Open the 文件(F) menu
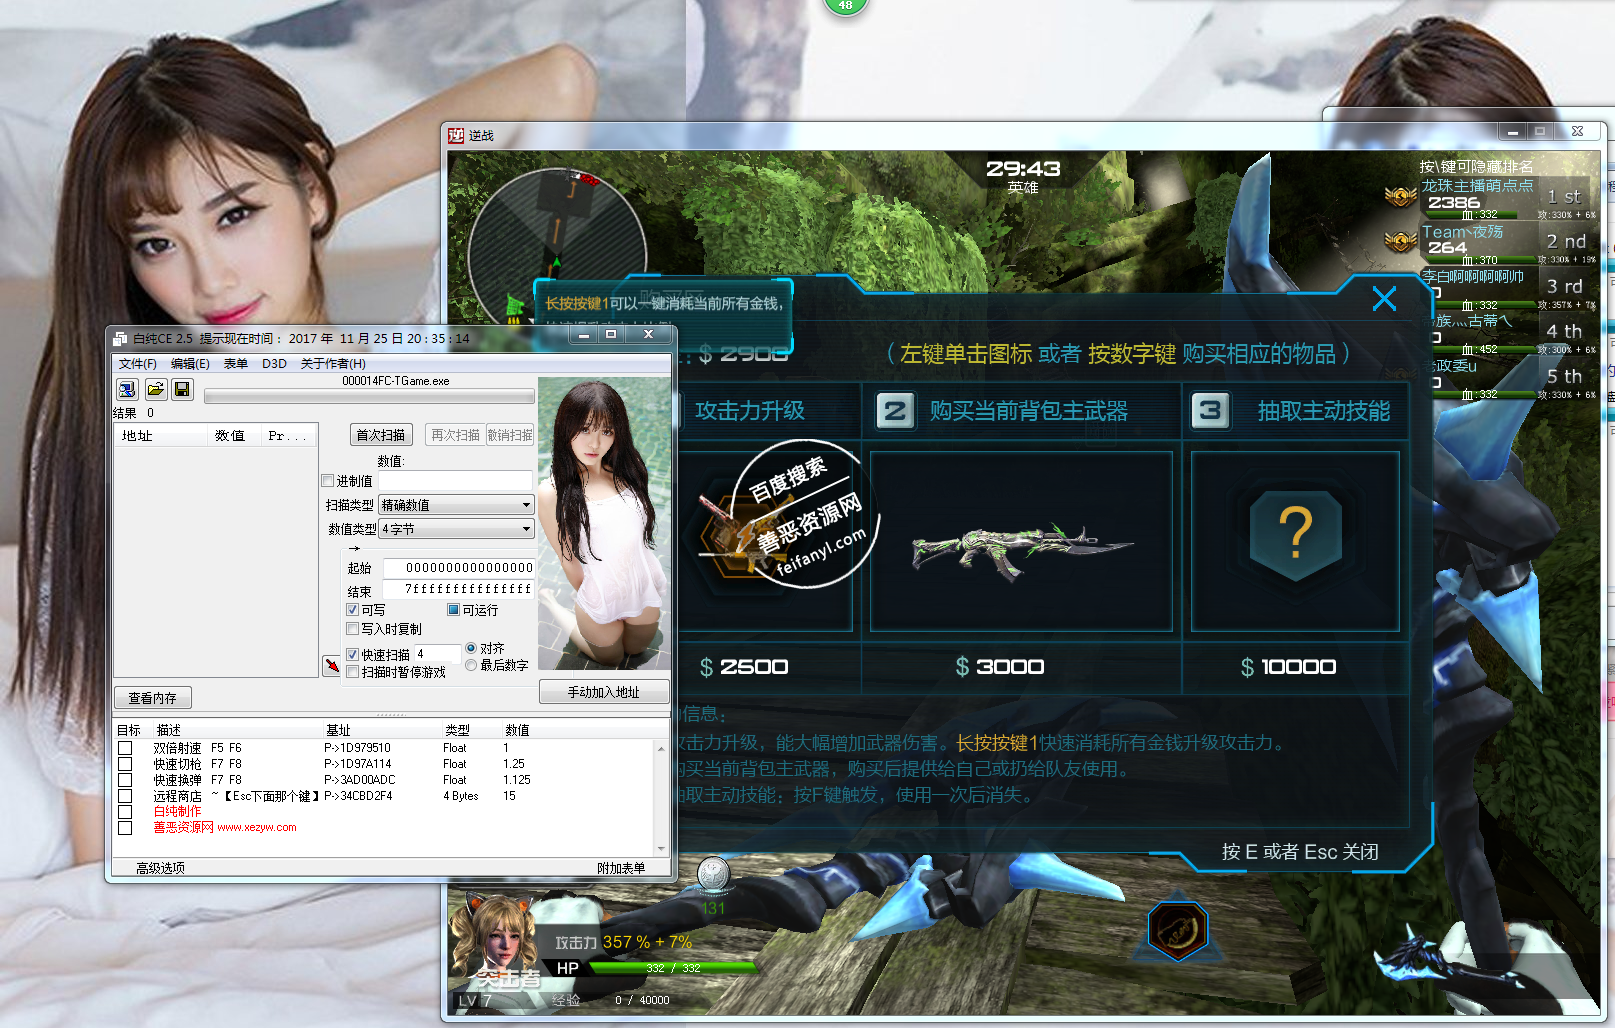 point(137,364)
